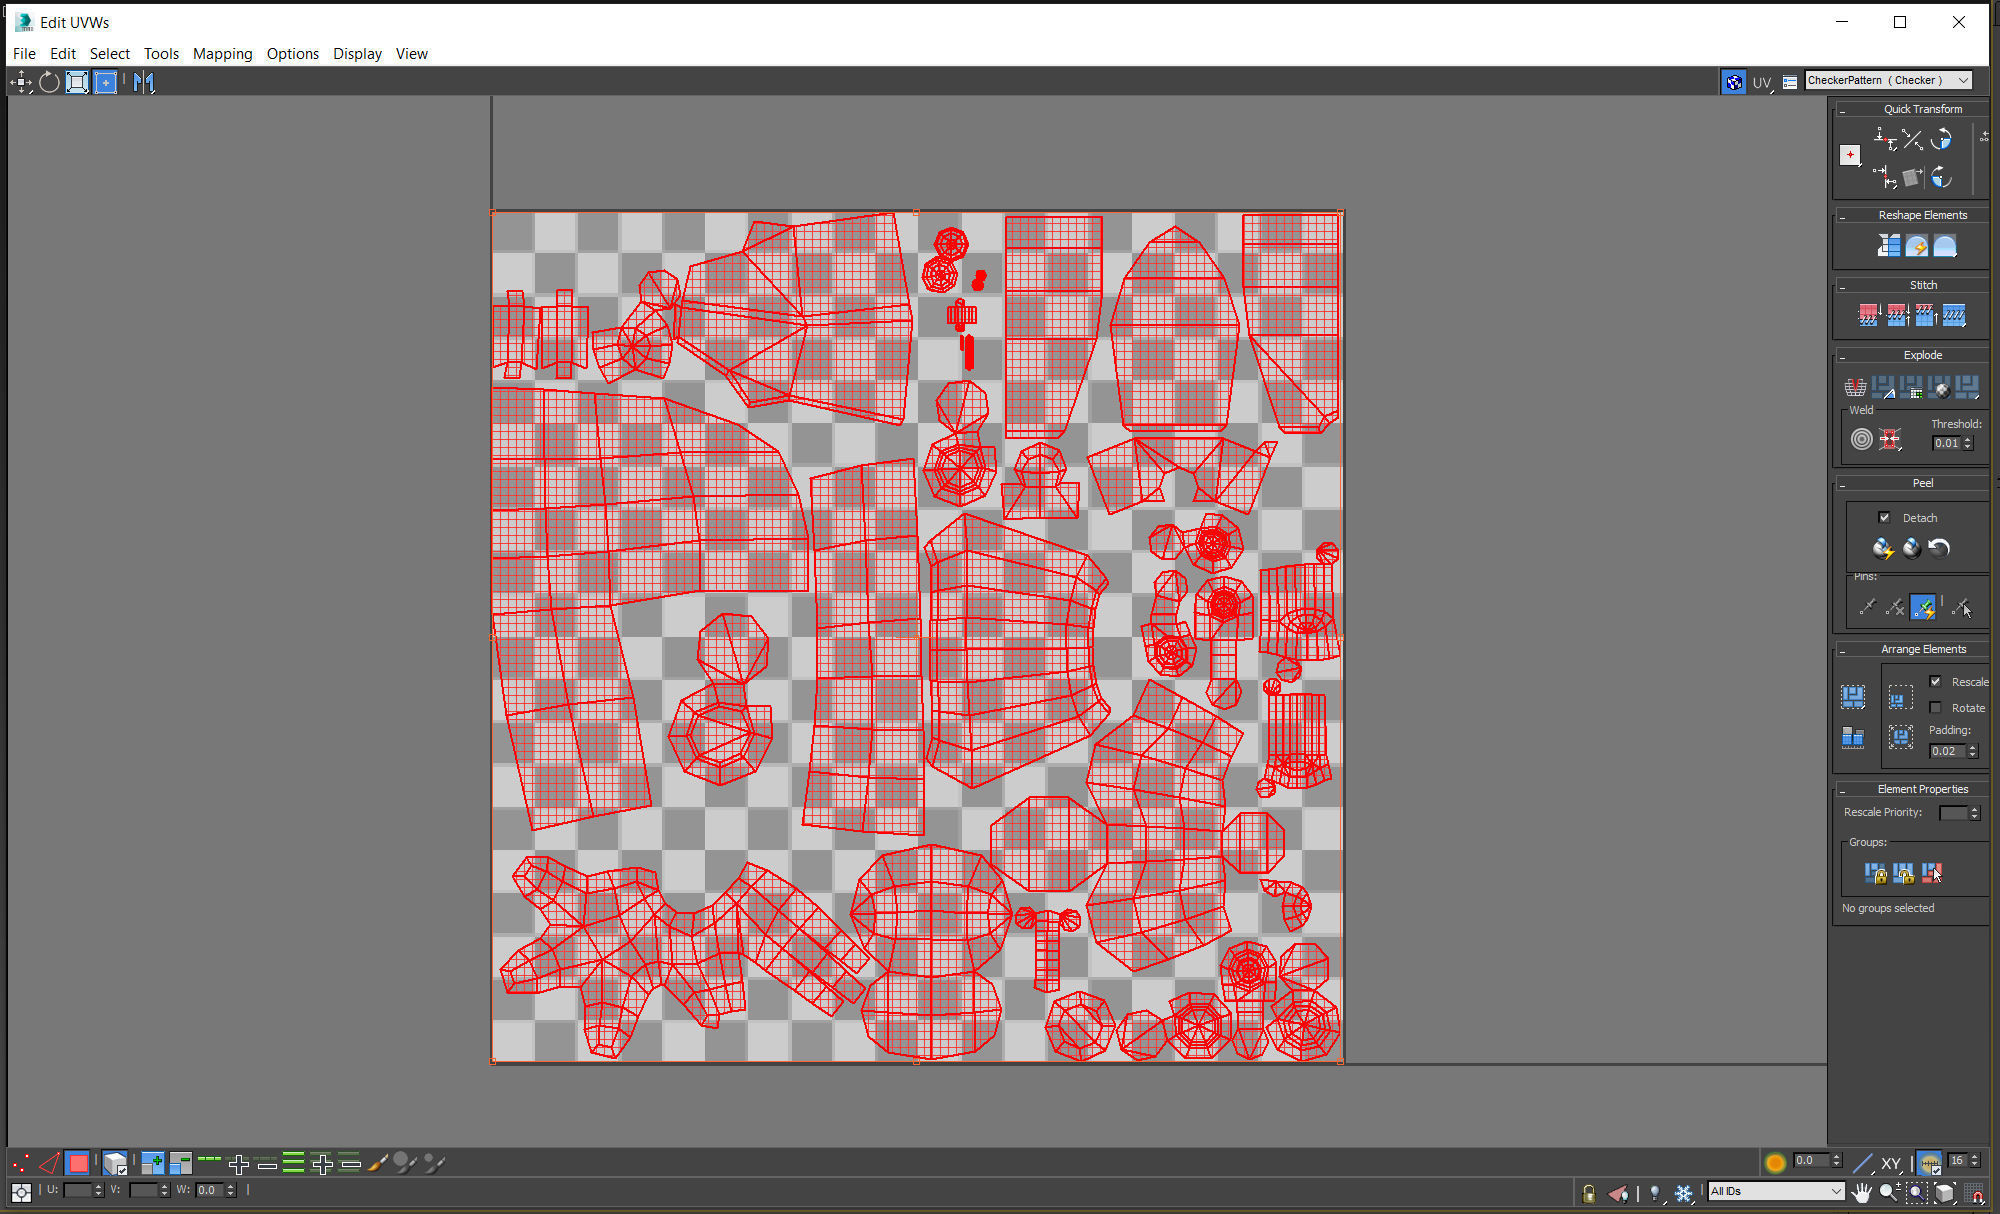Enable the Rotate checkbox
Image resolution: width=2000 pixels, height=1214 pixels.
point(1935,707)
